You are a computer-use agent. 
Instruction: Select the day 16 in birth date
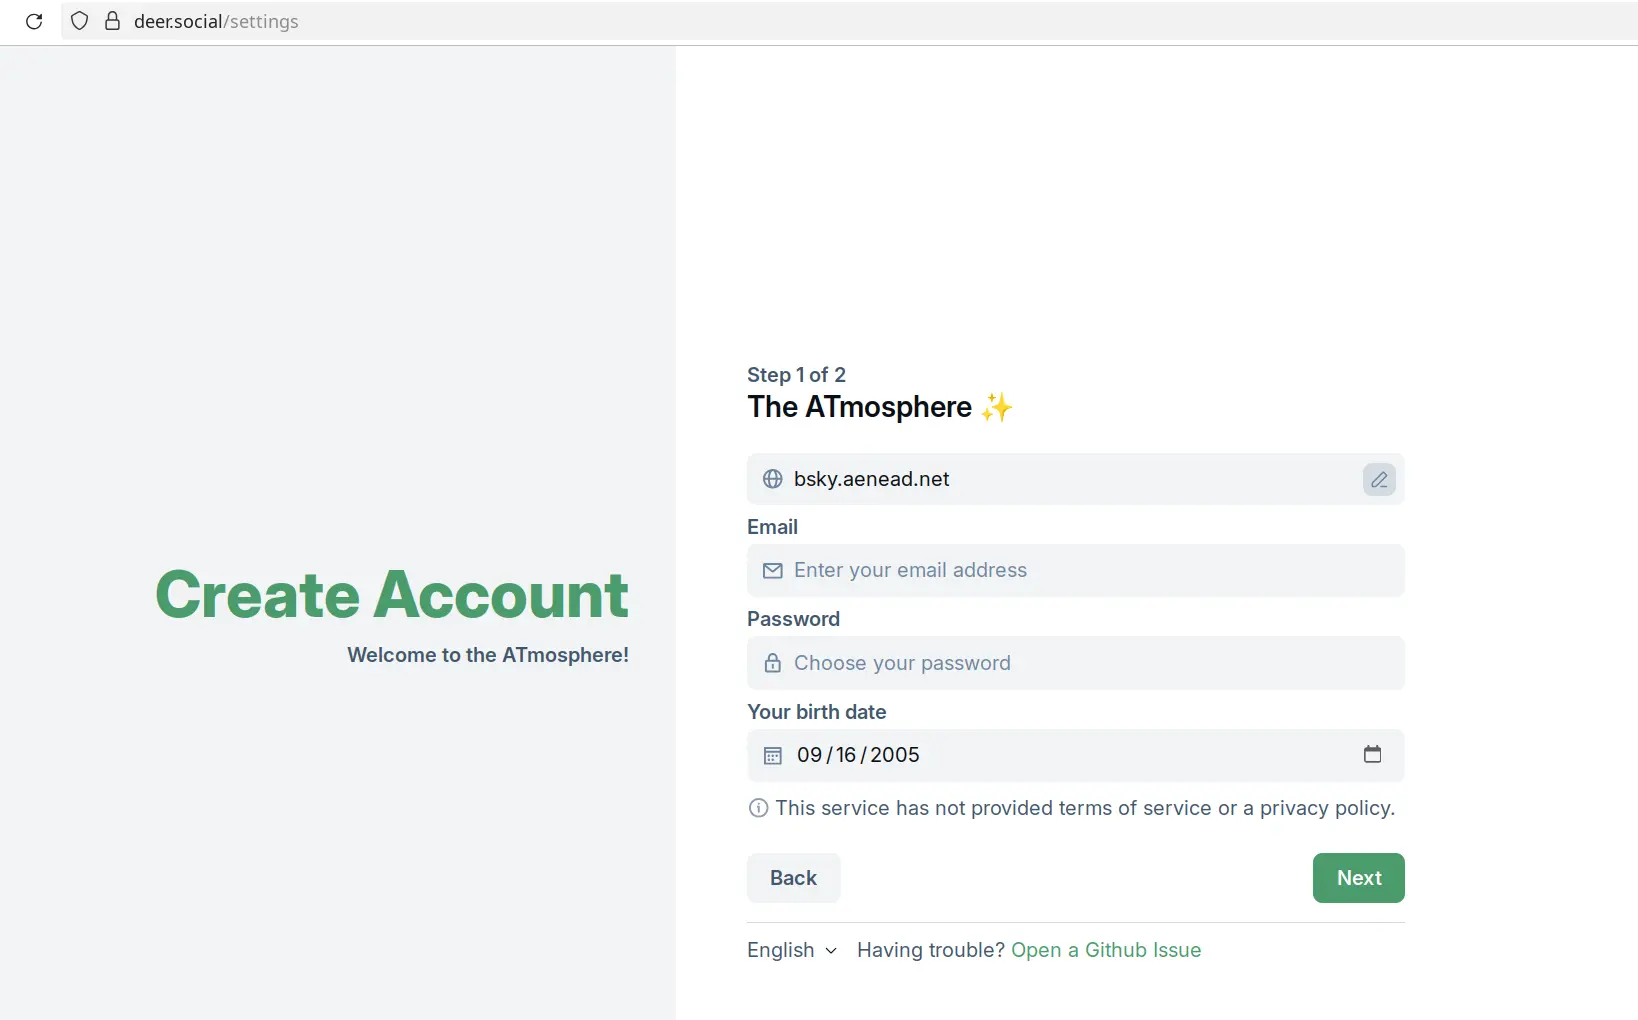[846, 755]
